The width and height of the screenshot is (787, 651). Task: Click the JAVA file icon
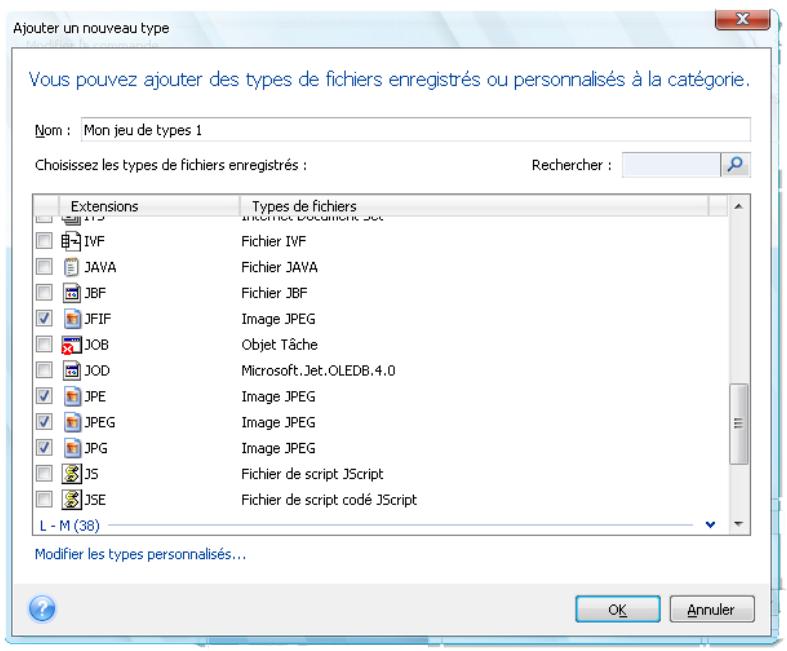71,267
